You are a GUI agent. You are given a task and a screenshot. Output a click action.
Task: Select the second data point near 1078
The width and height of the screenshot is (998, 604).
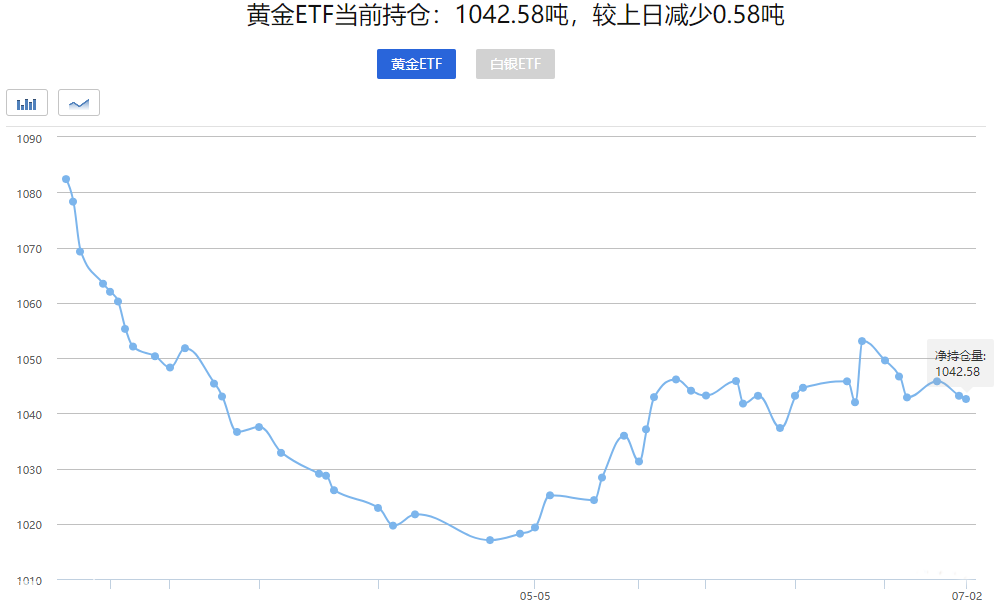(x=73, y=201)
